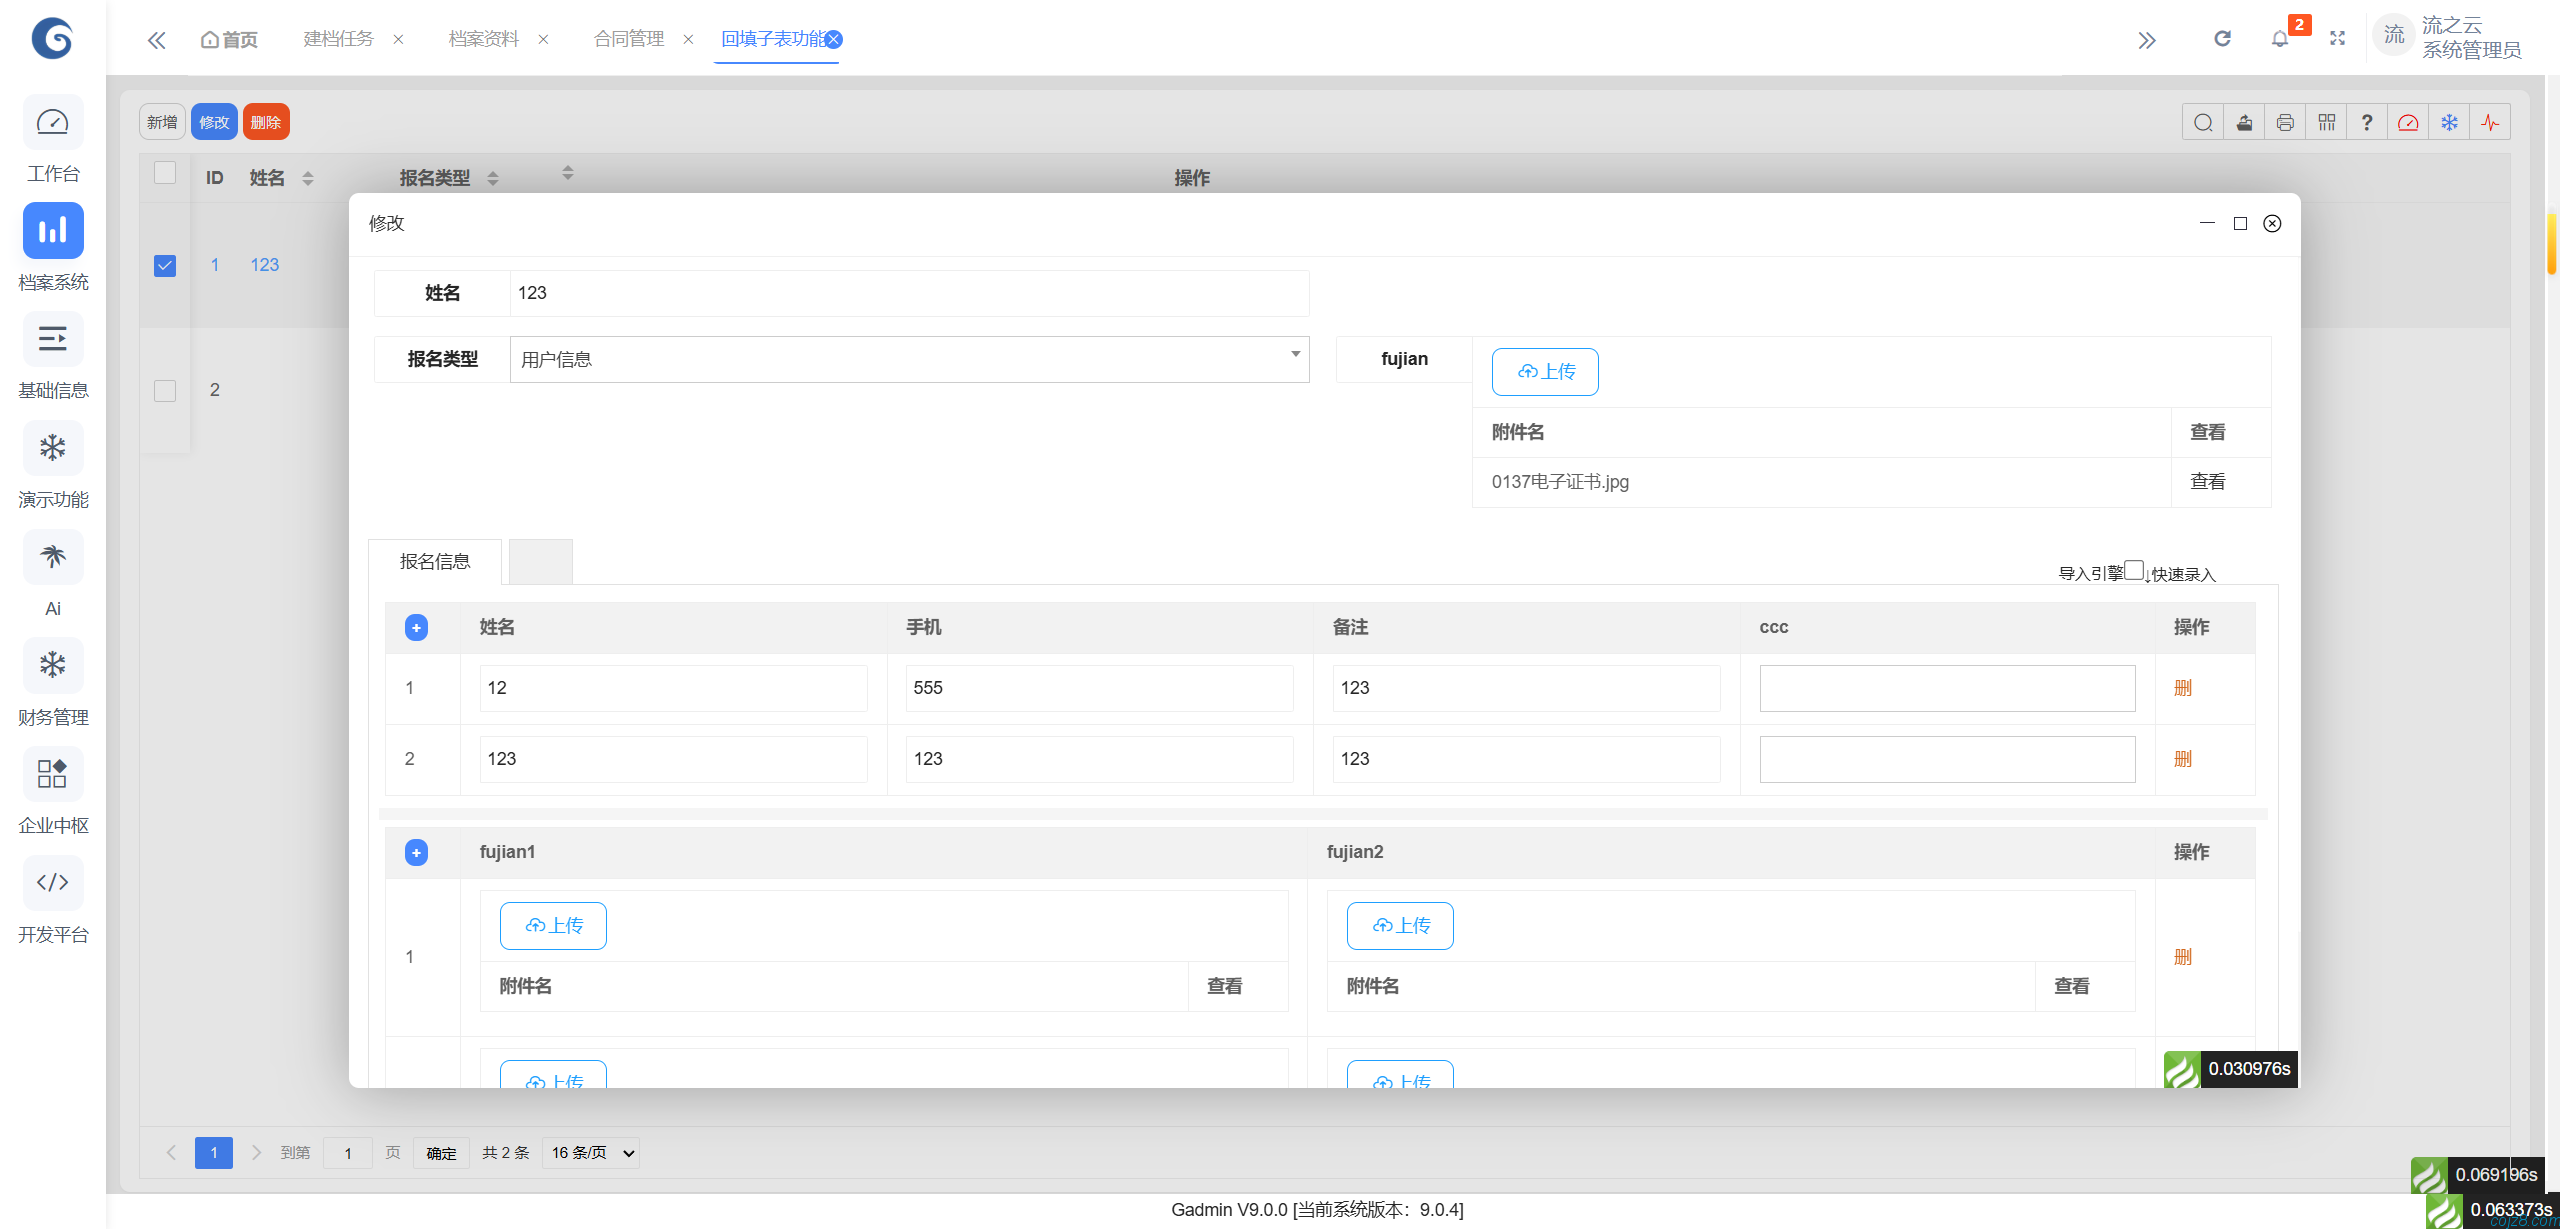This screenshot has height=1229, width=2560.
Task: Sort by 报名类型 column arrows
Action: (493, 178)
